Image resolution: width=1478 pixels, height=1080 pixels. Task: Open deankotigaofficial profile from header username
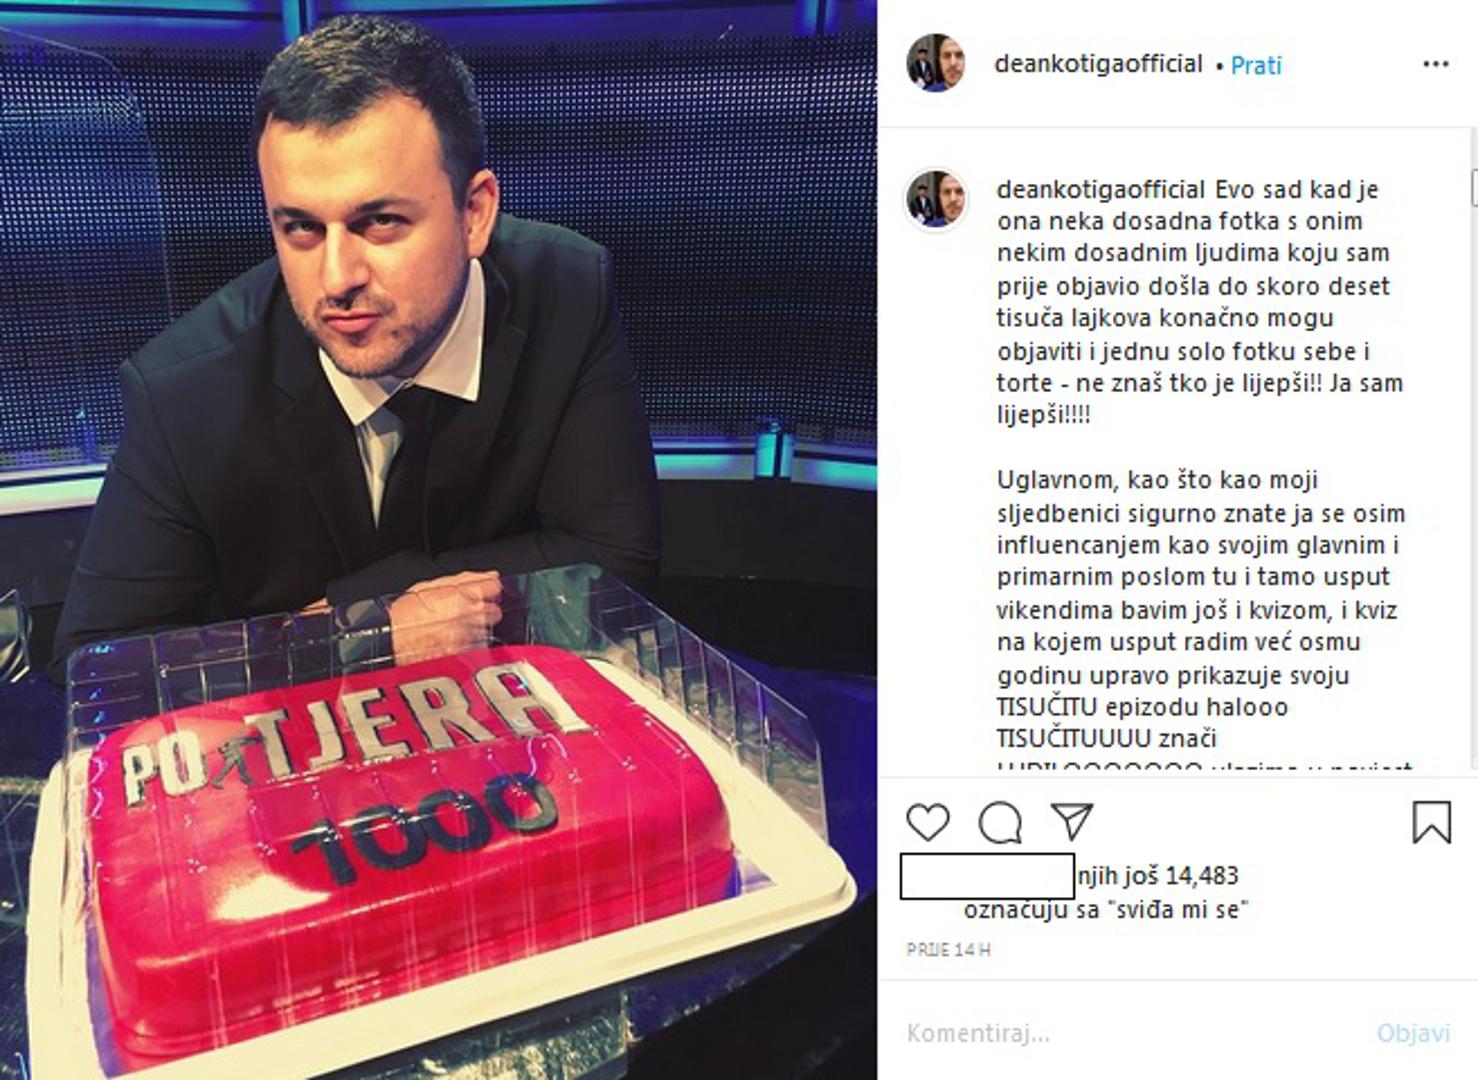[1098, 64]
